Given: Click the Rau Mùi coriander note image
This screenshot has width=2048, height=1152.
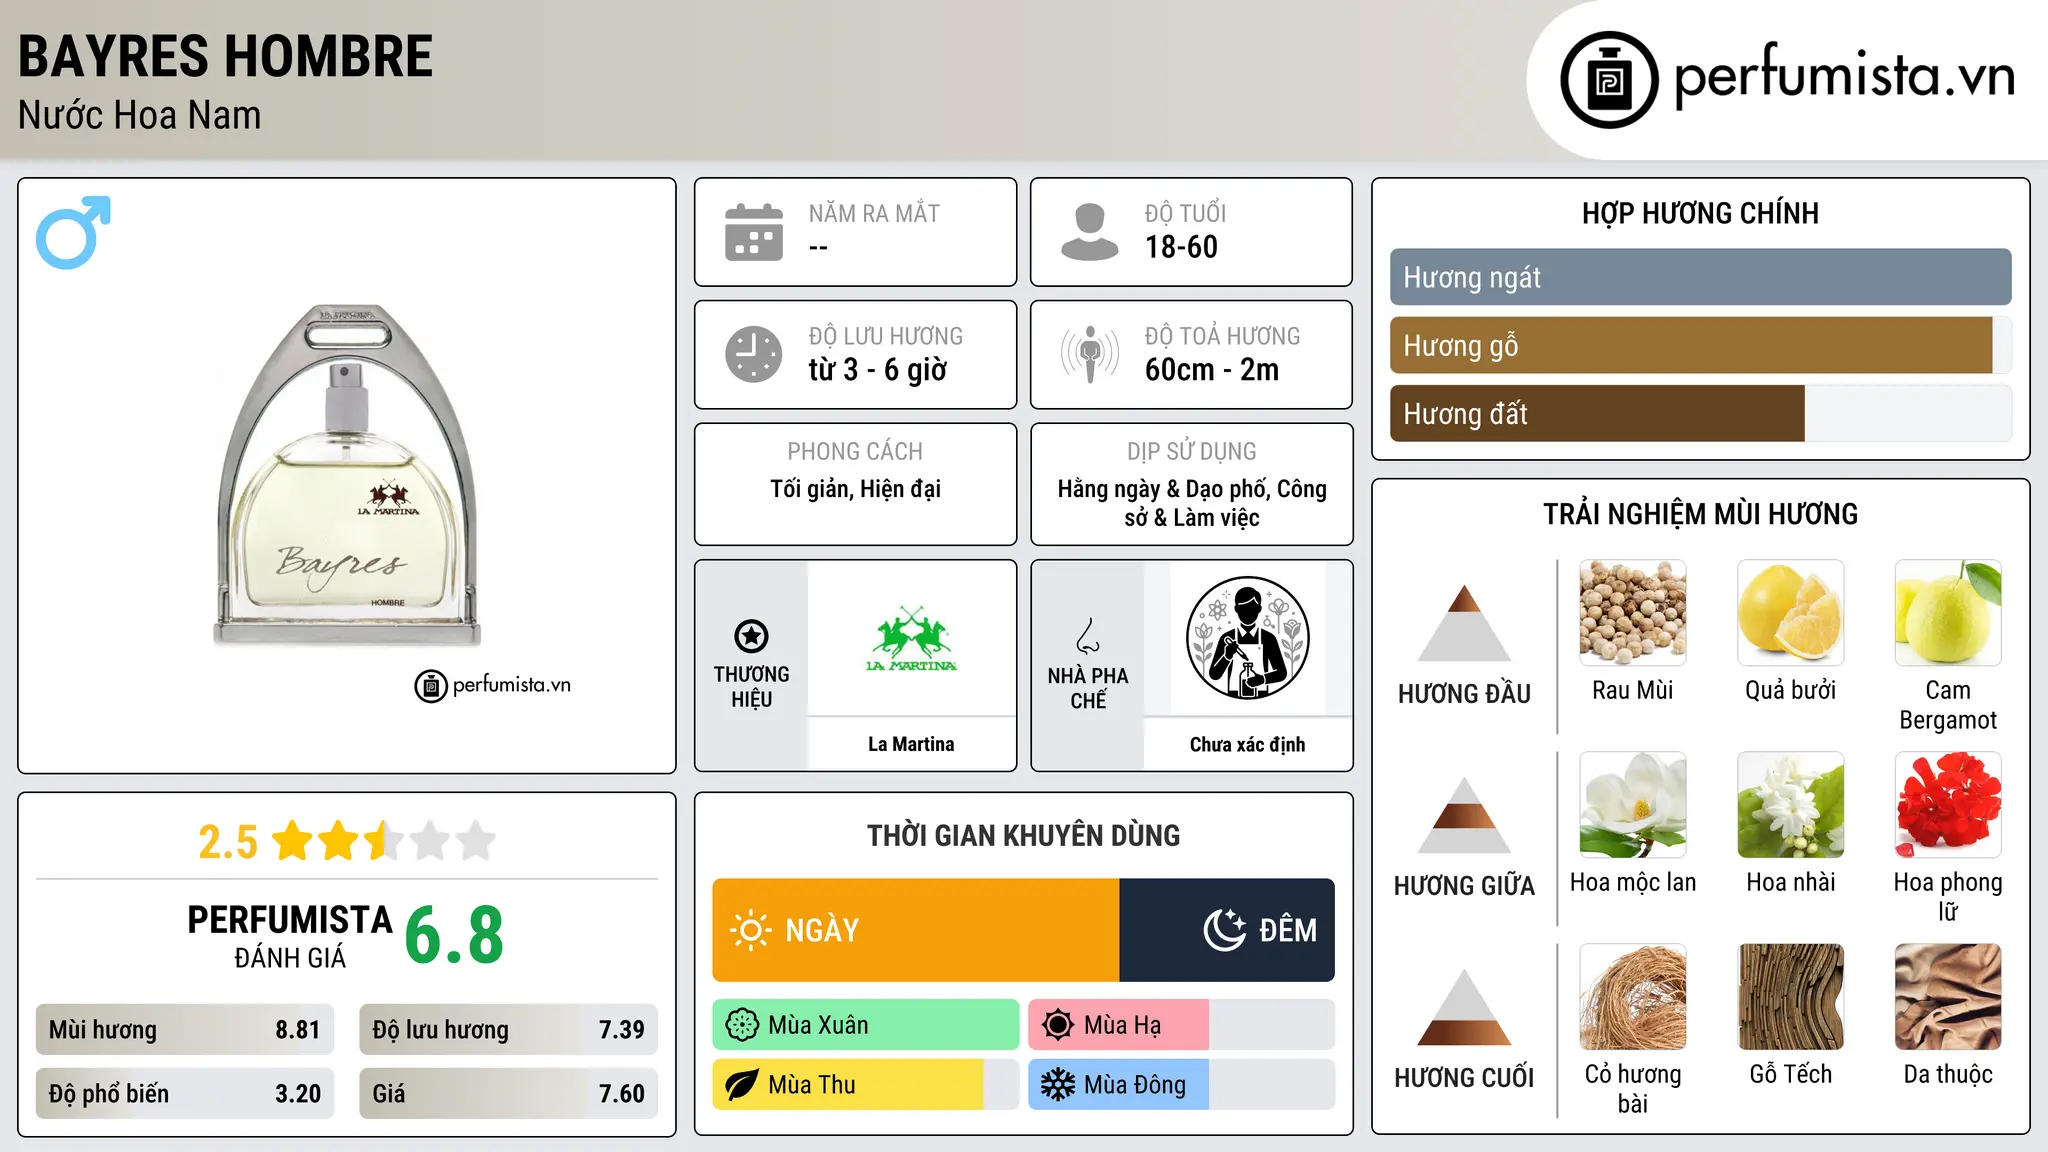Looking at the screenshot, I should click(x=1633, y=613).
